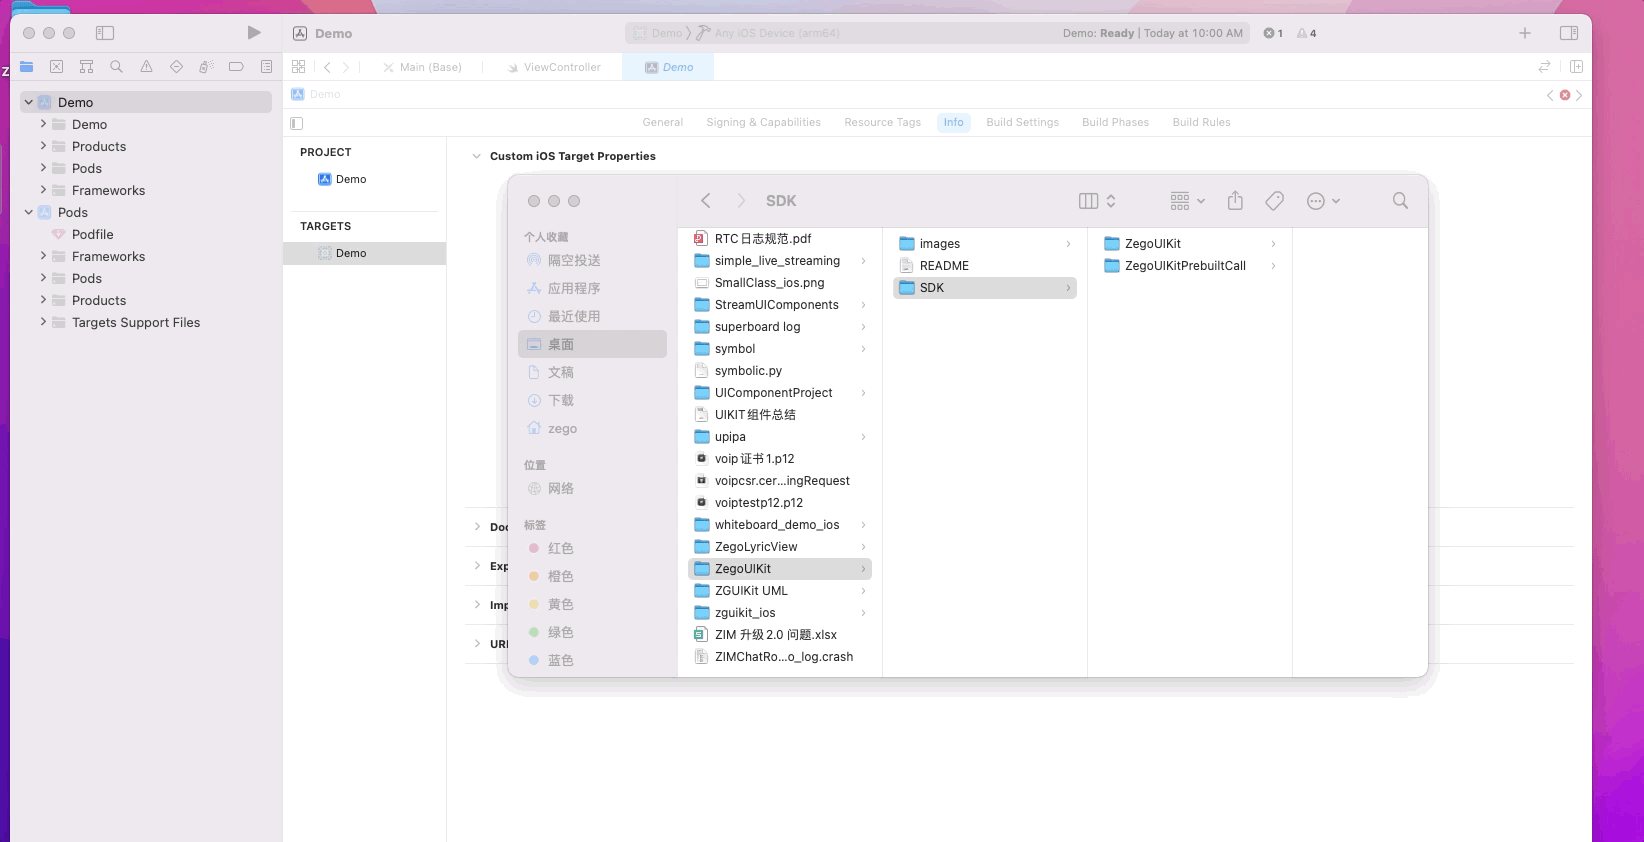
Task: Open the report navigator icon
Action: pyautogui.click(x=266, y=67)
